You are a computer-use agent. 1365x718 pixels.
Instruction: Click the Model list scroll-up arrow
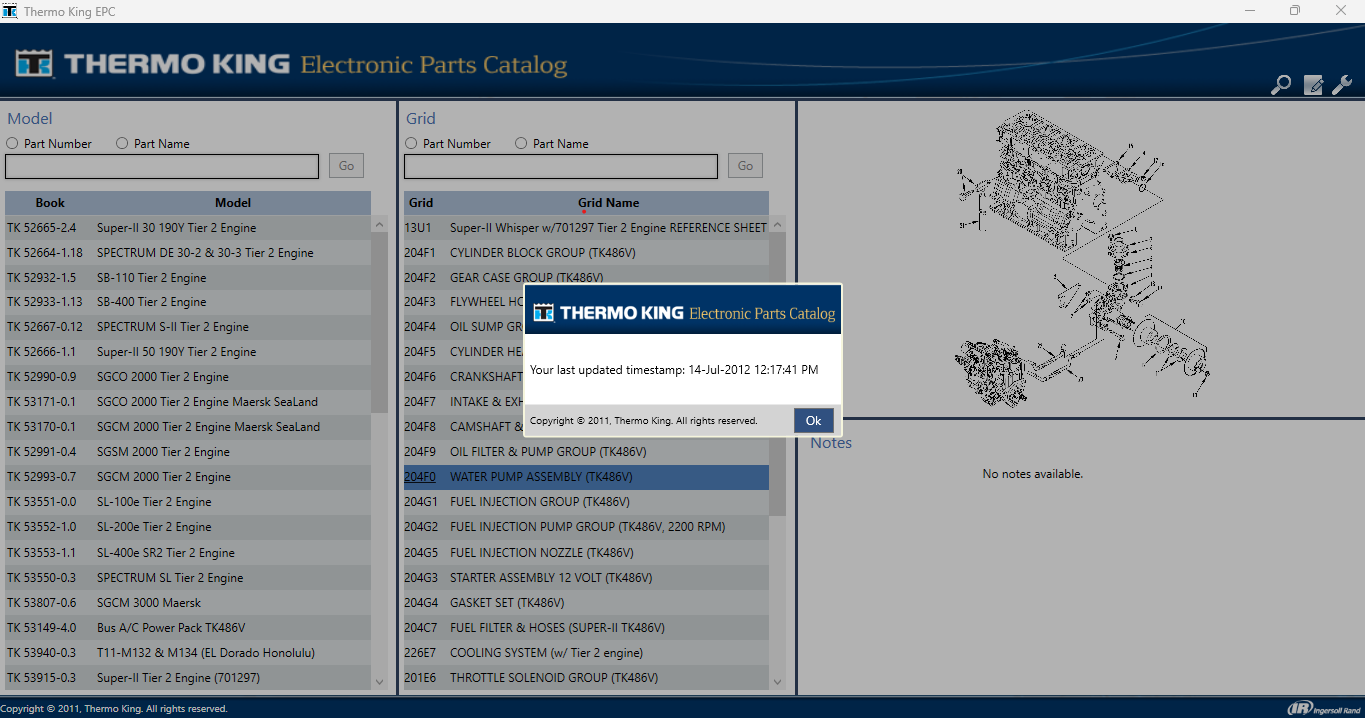[379, 224]
